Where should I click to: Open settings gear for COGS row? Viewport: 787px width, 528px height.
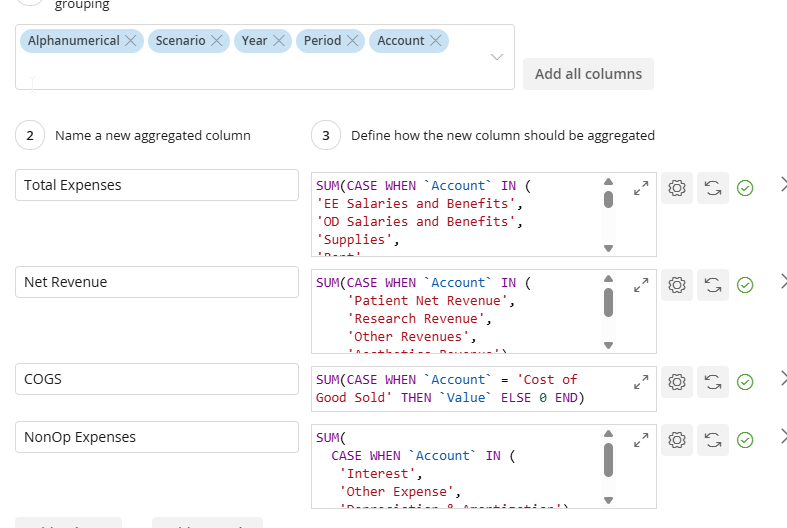(677, 381)
